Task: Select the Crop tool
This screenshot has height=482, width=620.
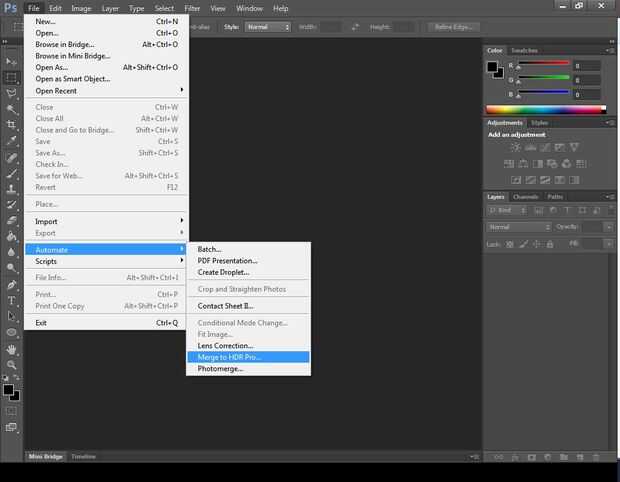Action: (x=11, y=125)
